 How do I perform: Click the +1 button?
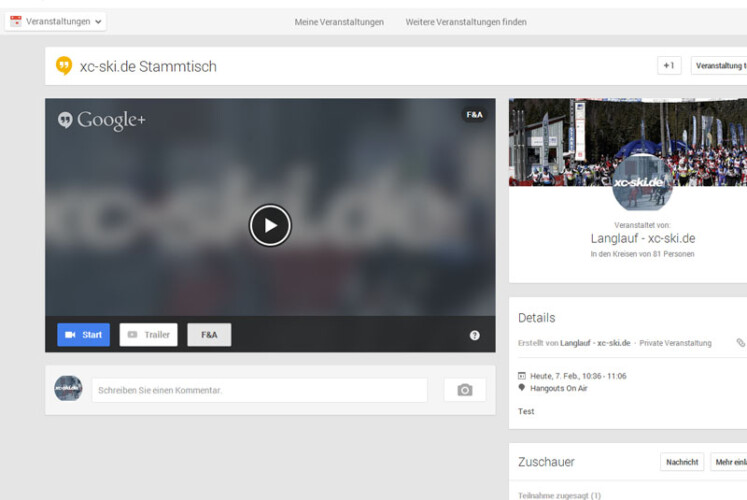(669, 66)
